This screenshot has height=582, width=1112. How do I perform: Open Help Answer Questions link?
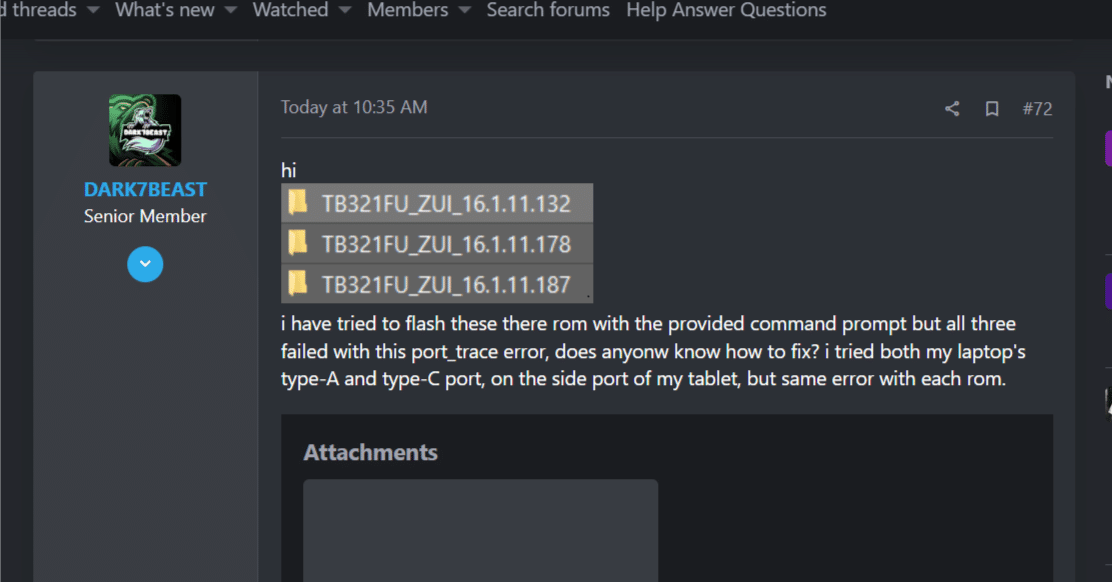(726, 10)
